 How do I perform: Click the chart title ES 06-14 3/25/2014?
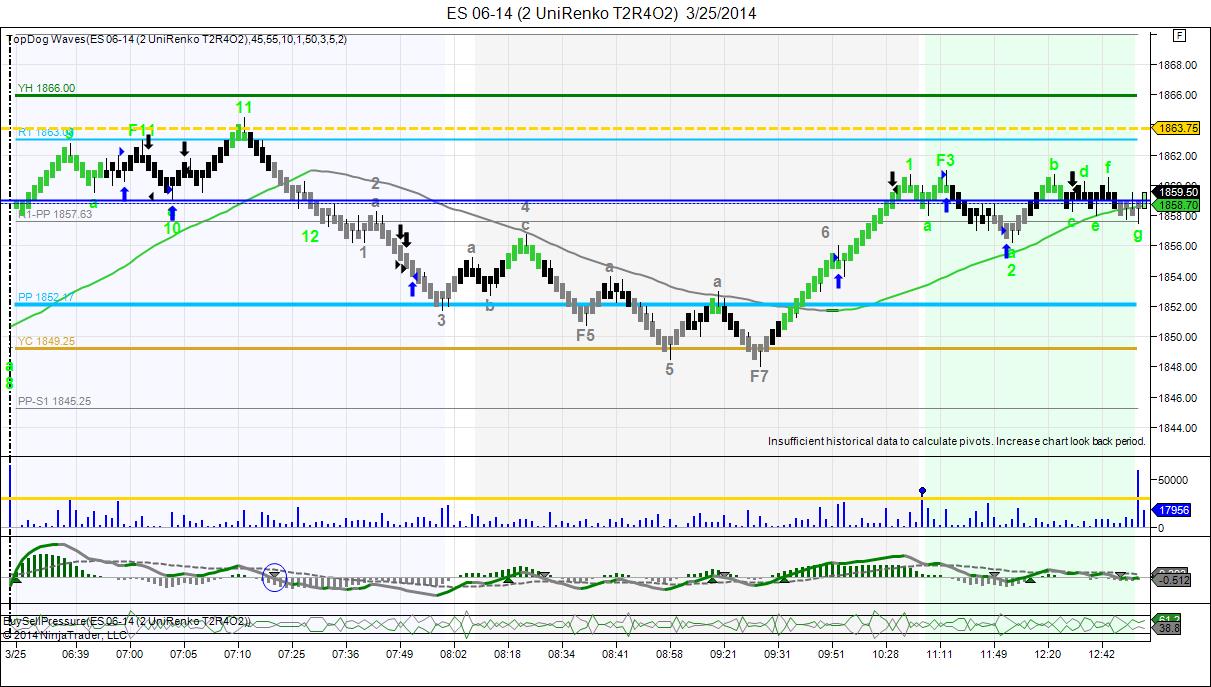point(602,13)
